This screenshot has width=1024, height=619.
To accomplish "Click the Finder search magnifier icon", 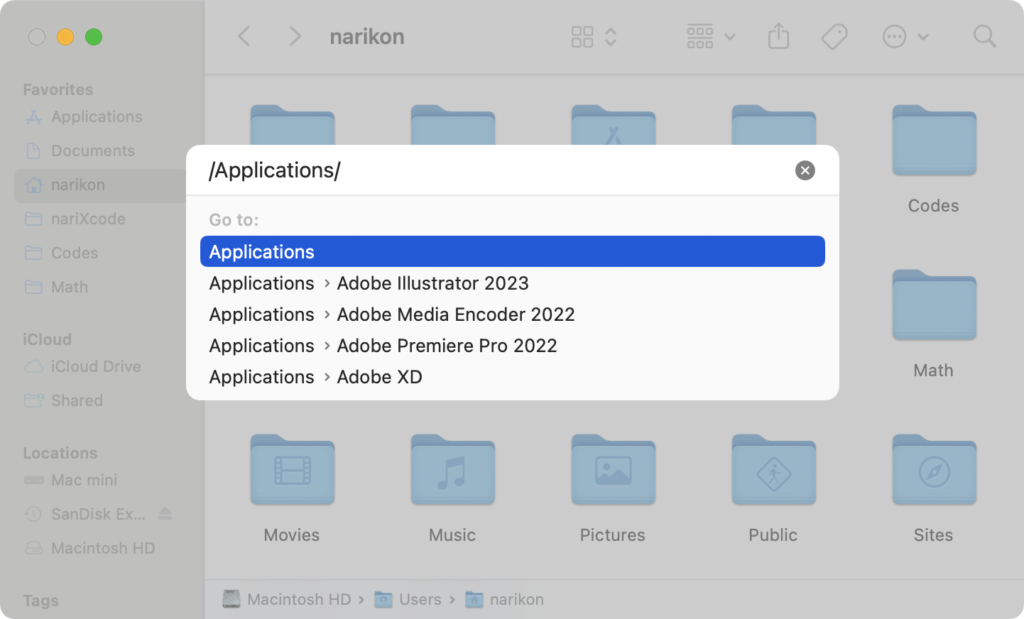I will pos(984,37).
